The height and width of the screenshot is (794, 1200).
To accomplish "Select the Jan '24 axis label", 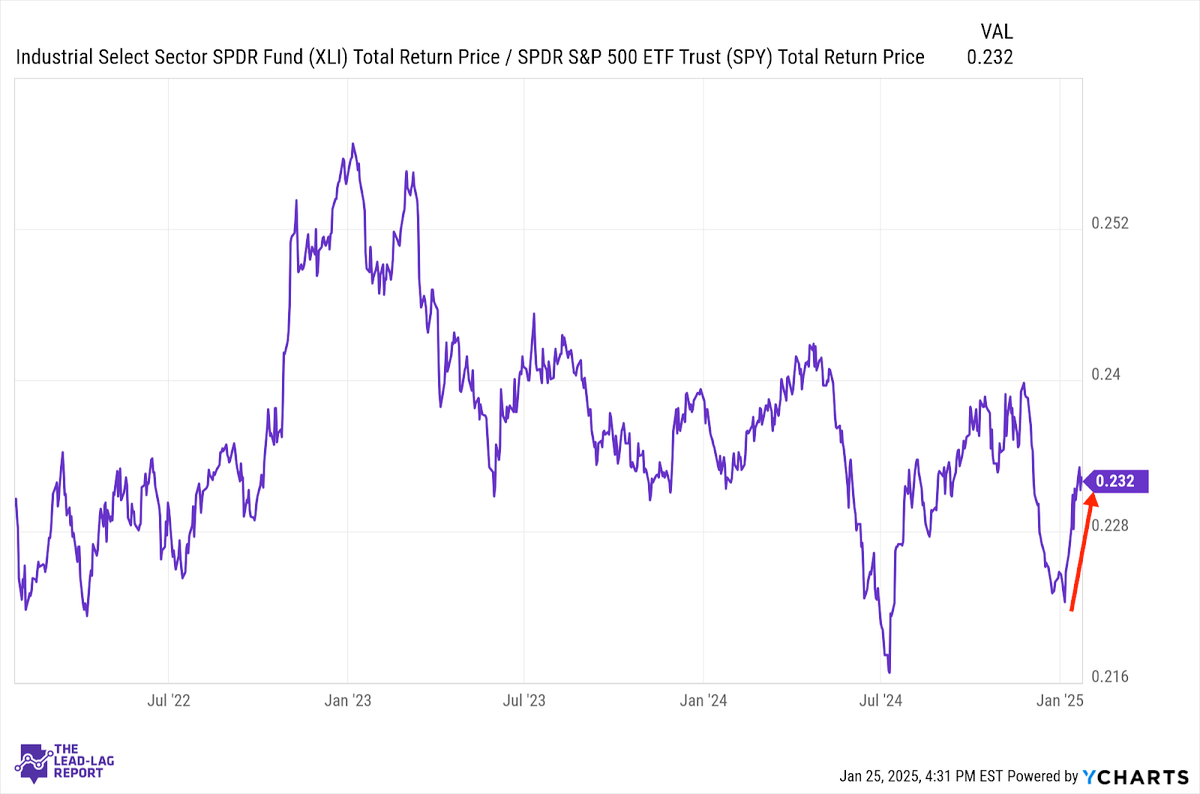I will (x=703, y=699).
